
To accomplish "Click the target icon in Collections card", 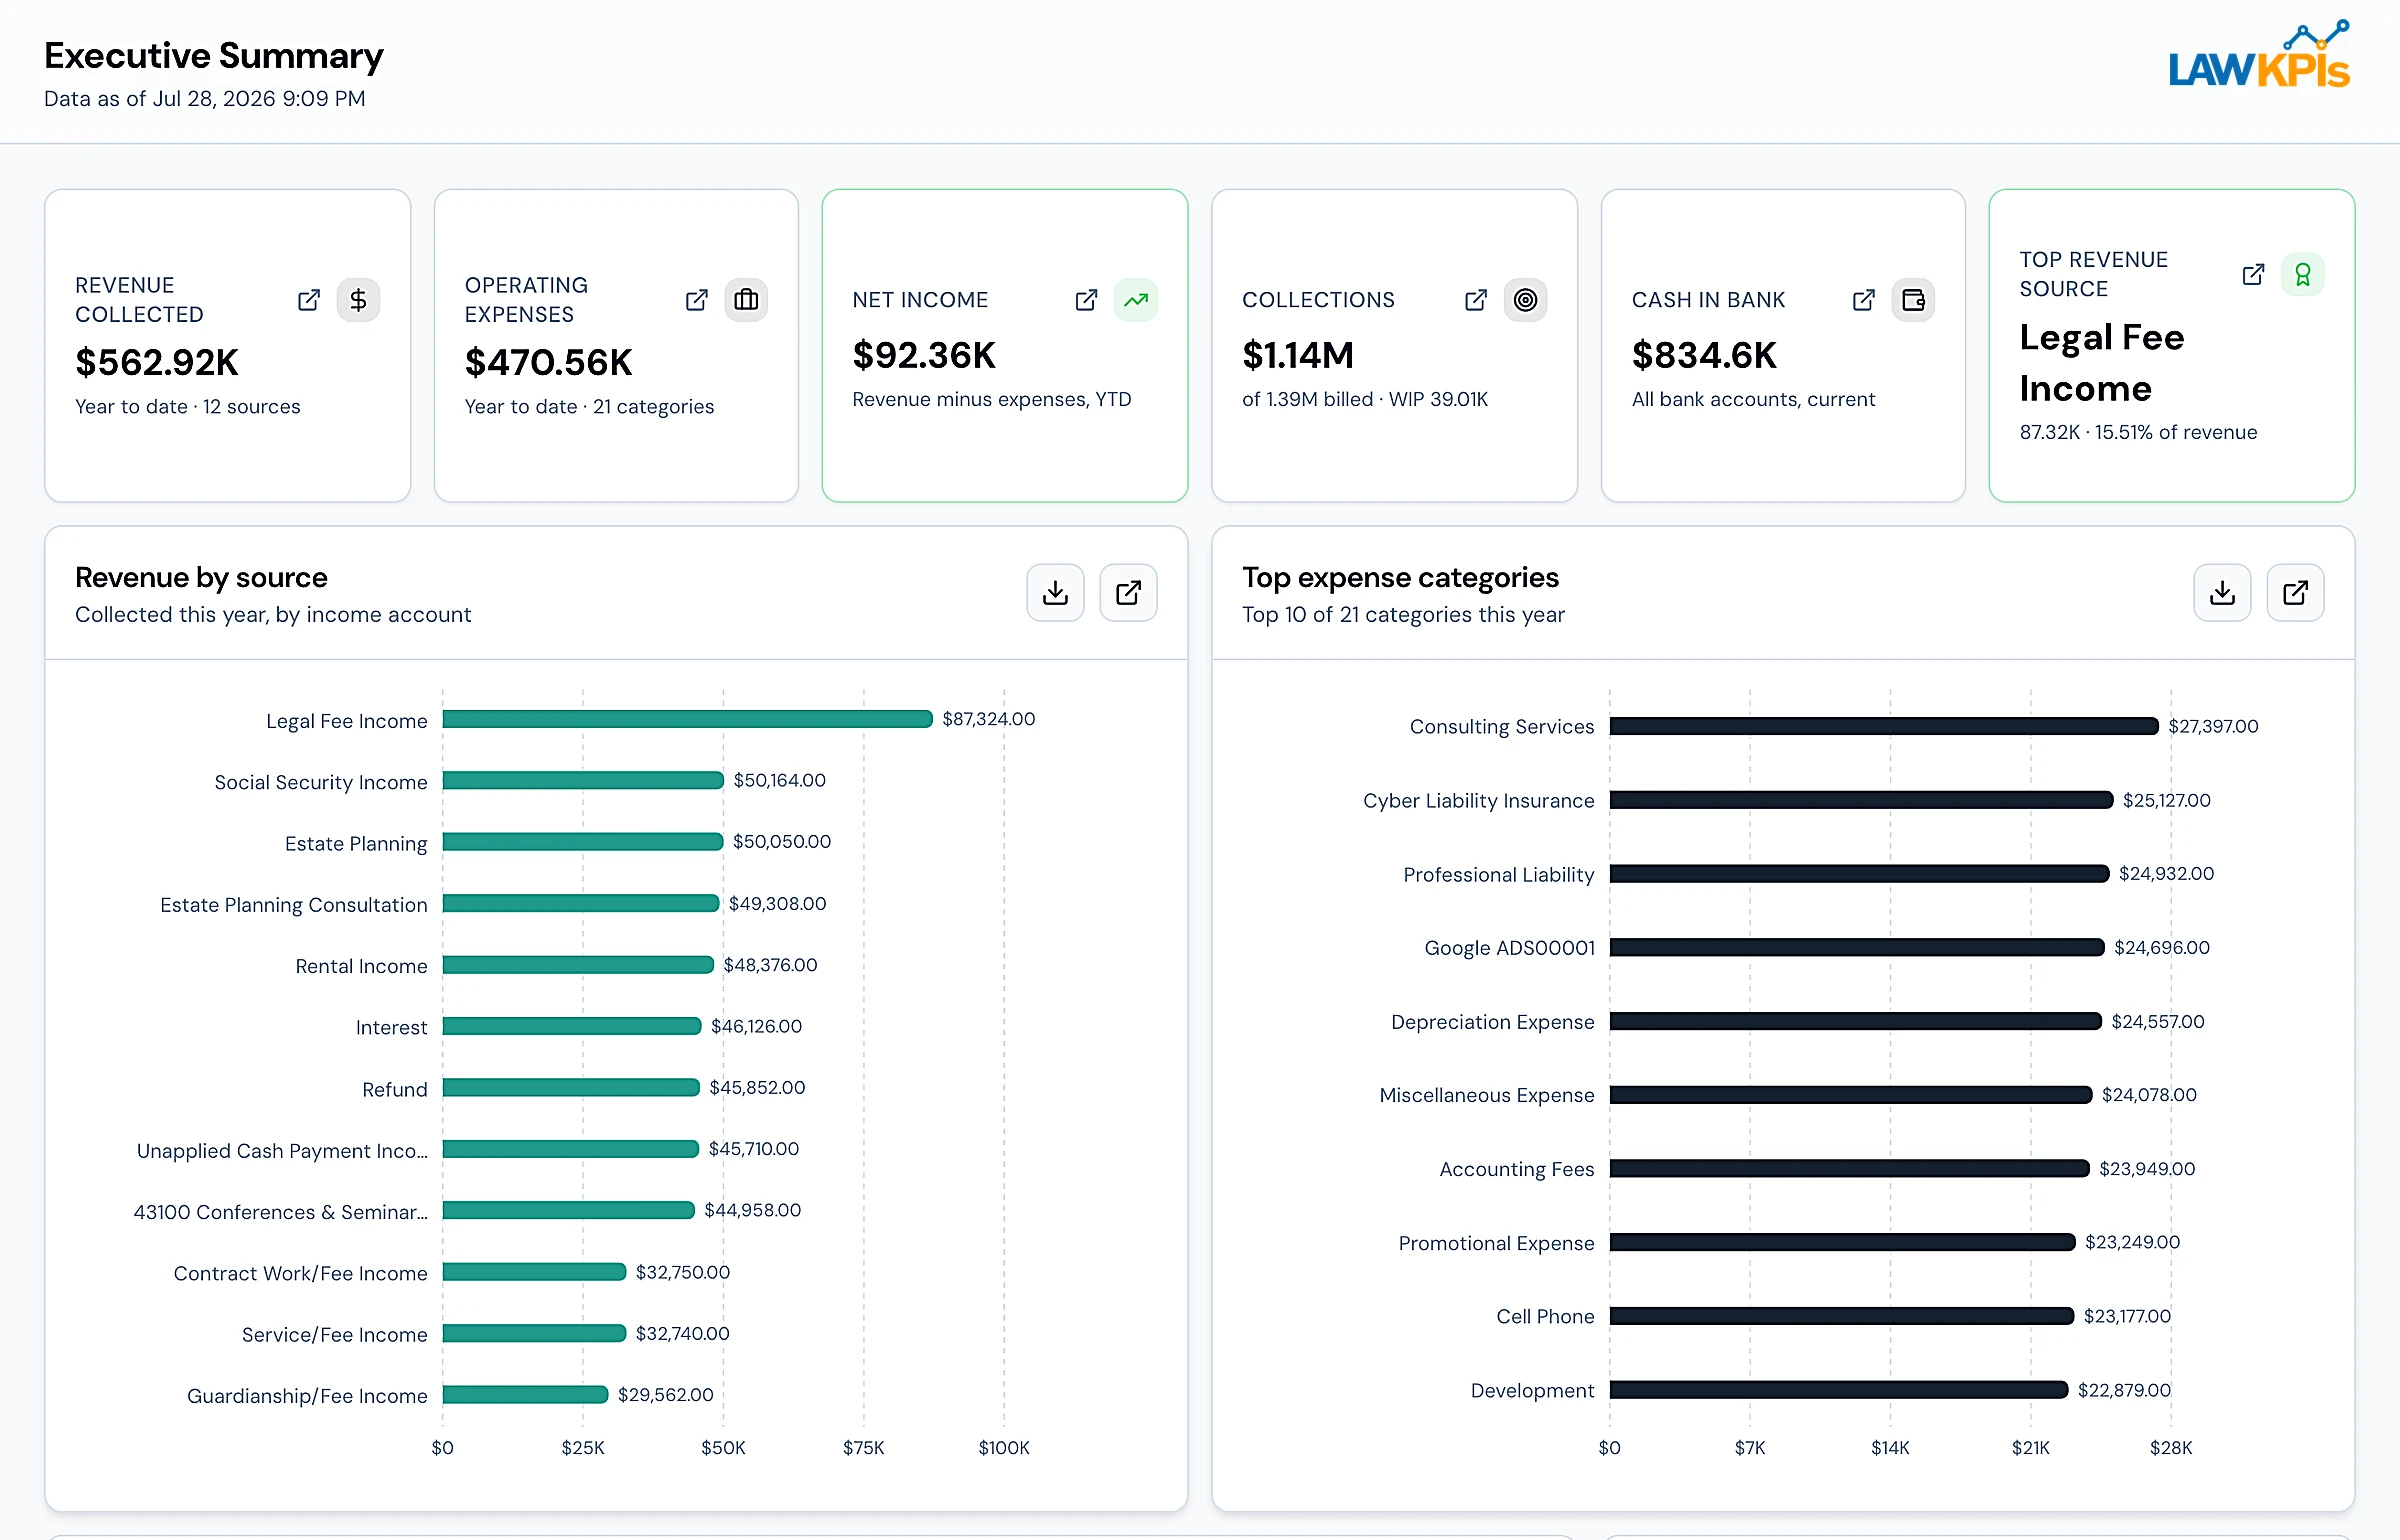I will coord(1525,300).
